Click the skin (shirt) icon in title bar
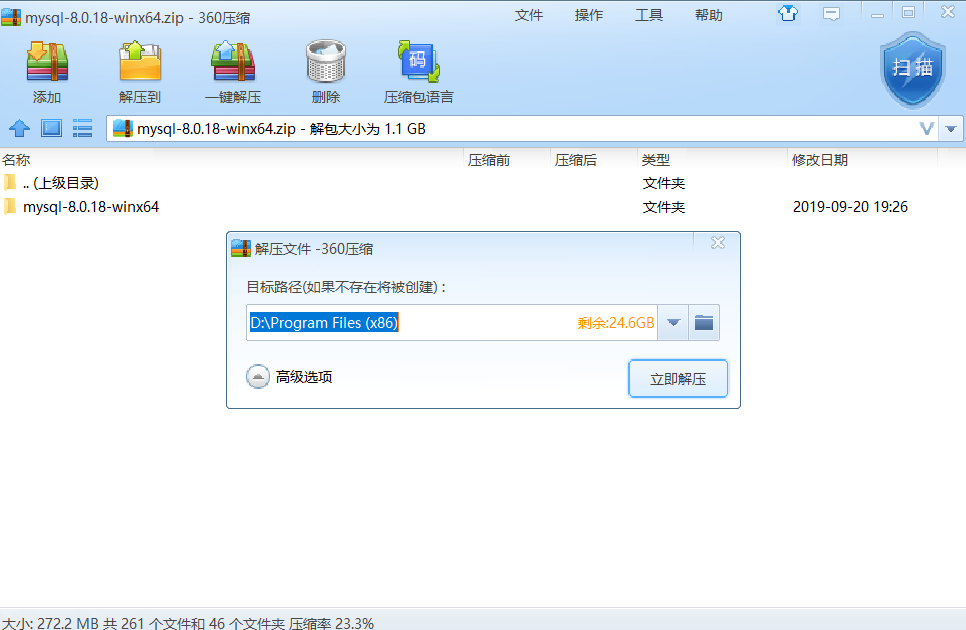 point(788,13)
